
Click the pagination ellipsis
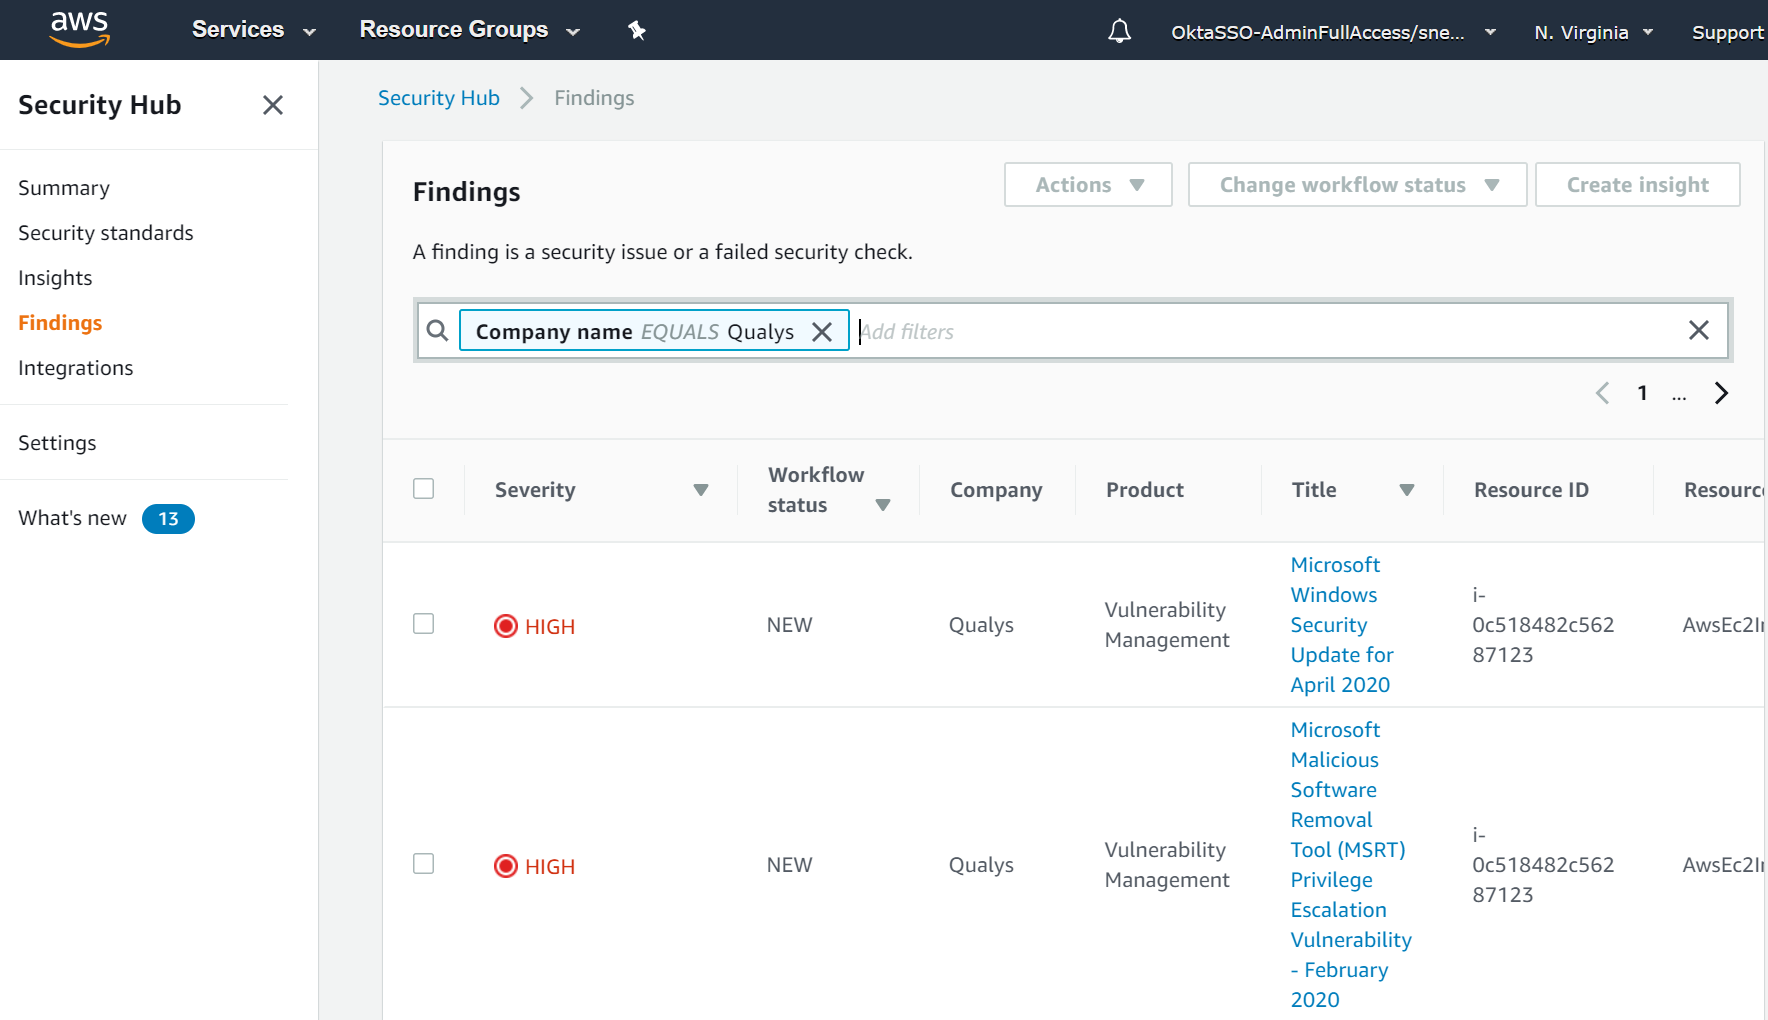click(1679, 397)
